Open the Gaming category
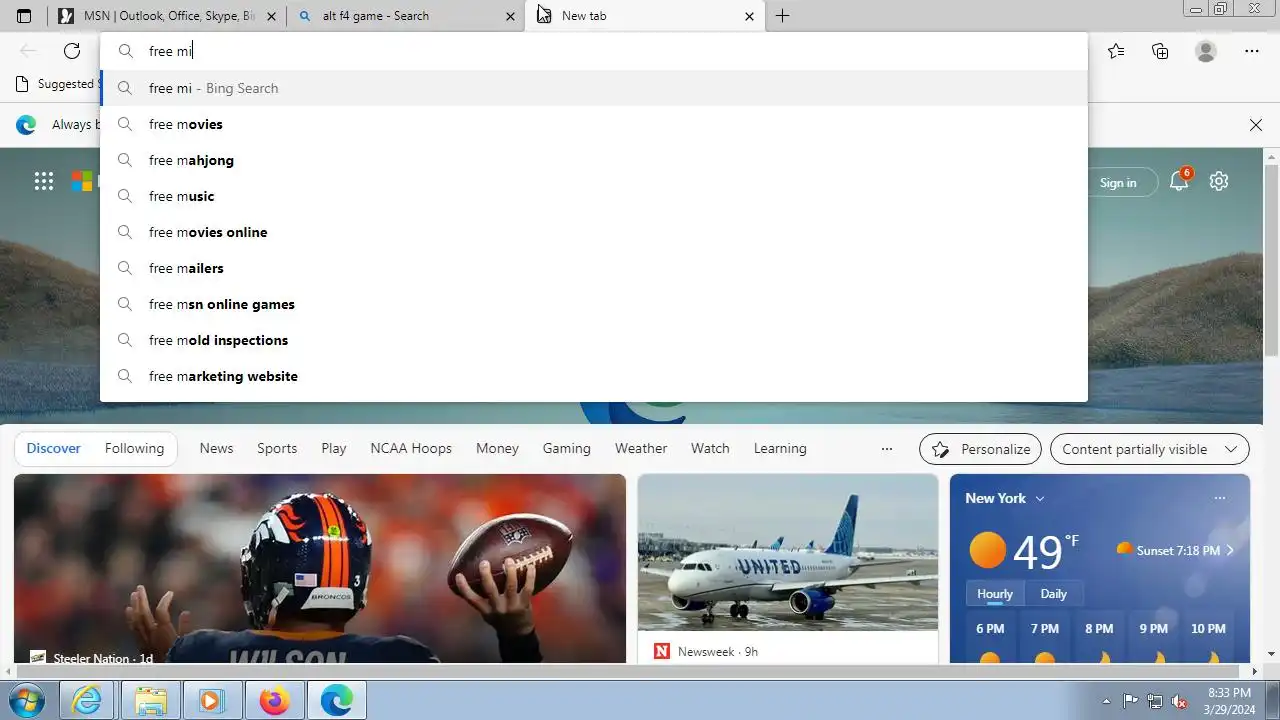The image size is (1280, 720). [x=567, y=449]
